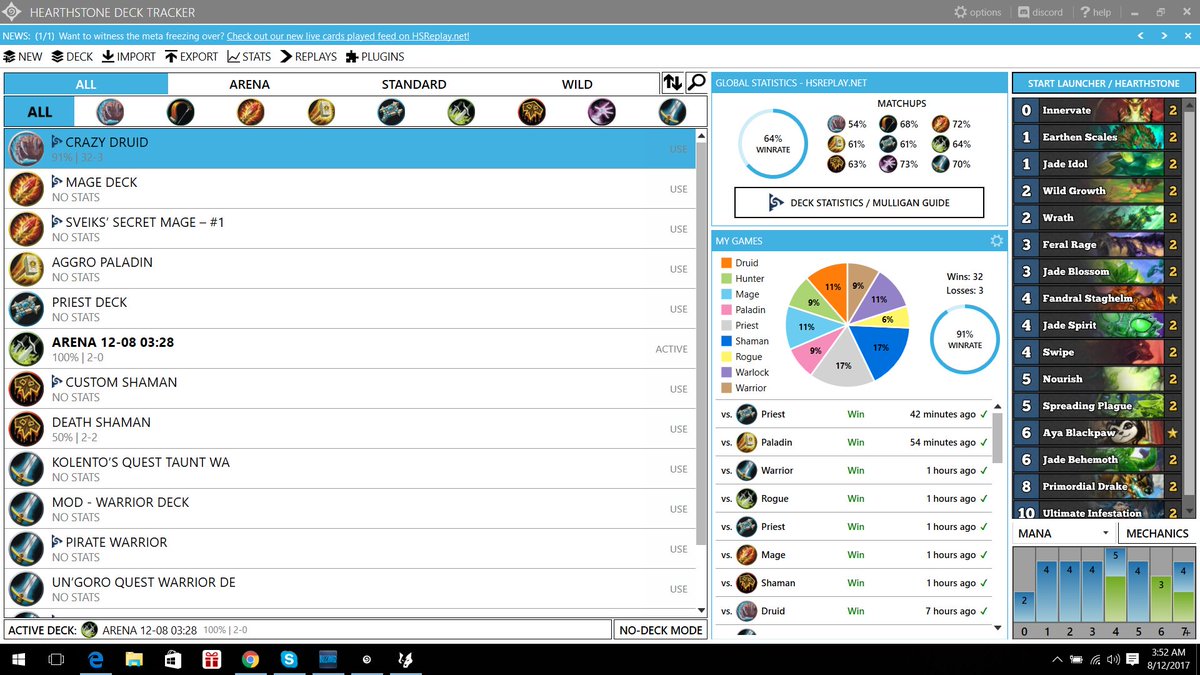Click live cards feed HSReplay link
1200x675 pixels.
[348, 36]
